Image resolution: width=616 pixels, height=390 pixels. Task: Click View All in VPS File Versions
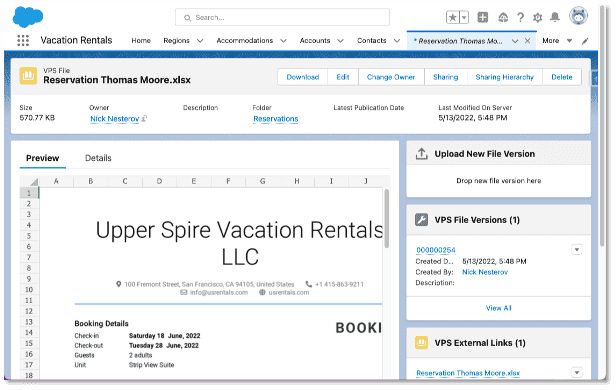(499, 308)
